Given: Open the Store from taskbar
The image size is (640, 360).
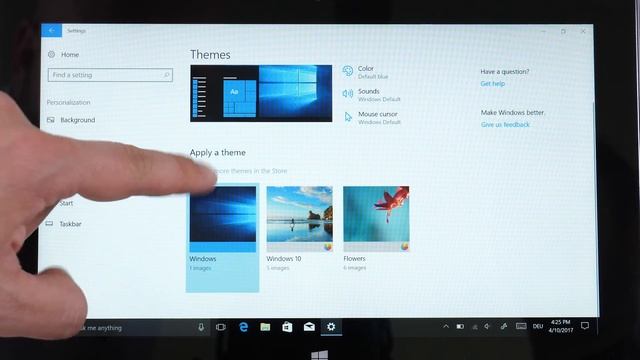Looking at the screenshot, I should pos(287,327).
